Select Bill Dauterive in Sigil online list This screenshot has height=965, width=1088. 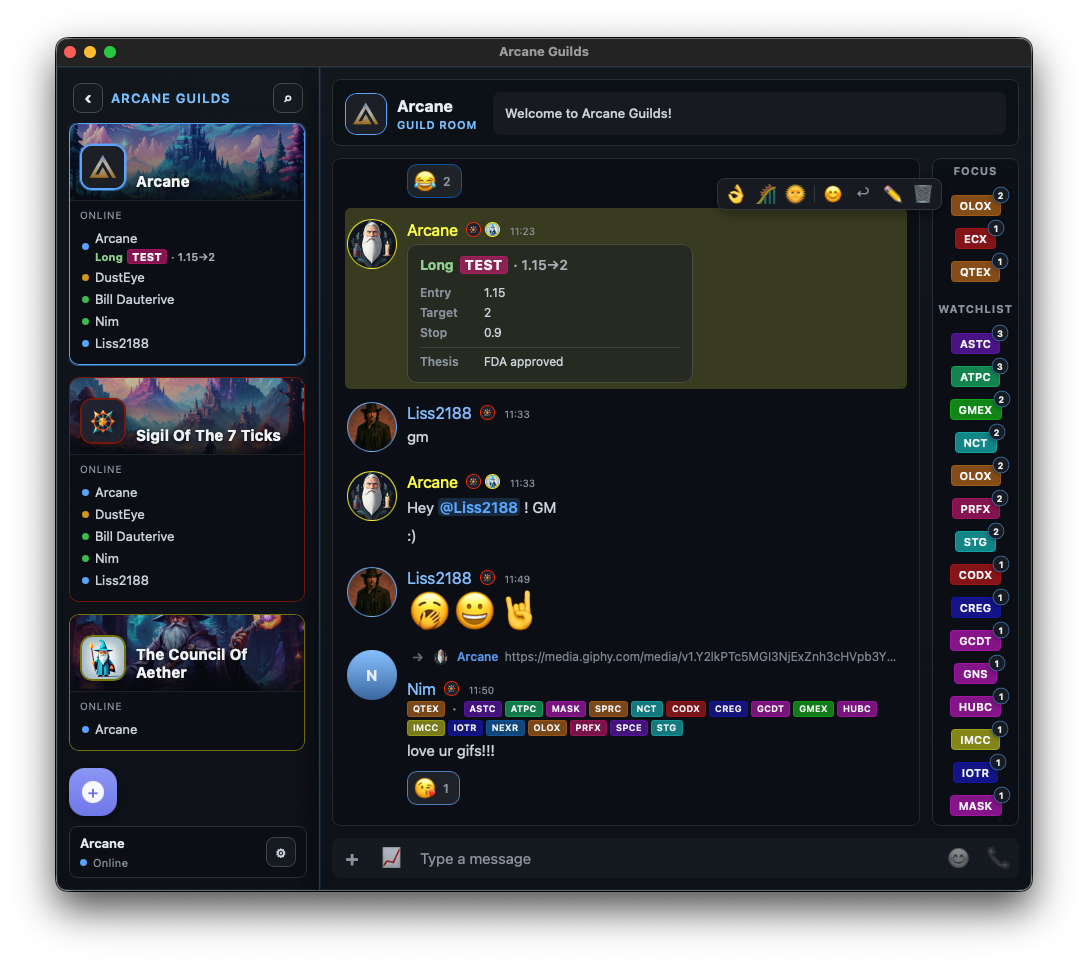coord(135,536)
